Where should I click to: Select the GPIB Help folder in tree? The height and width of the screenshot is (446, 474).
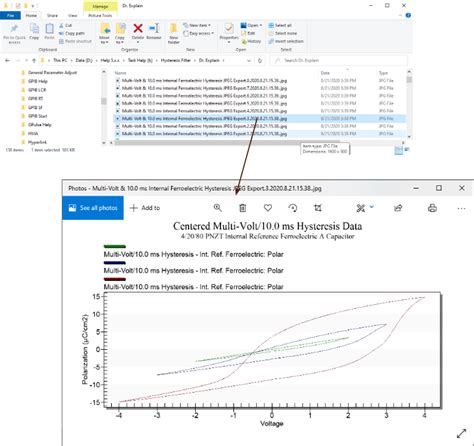(37, 81)
